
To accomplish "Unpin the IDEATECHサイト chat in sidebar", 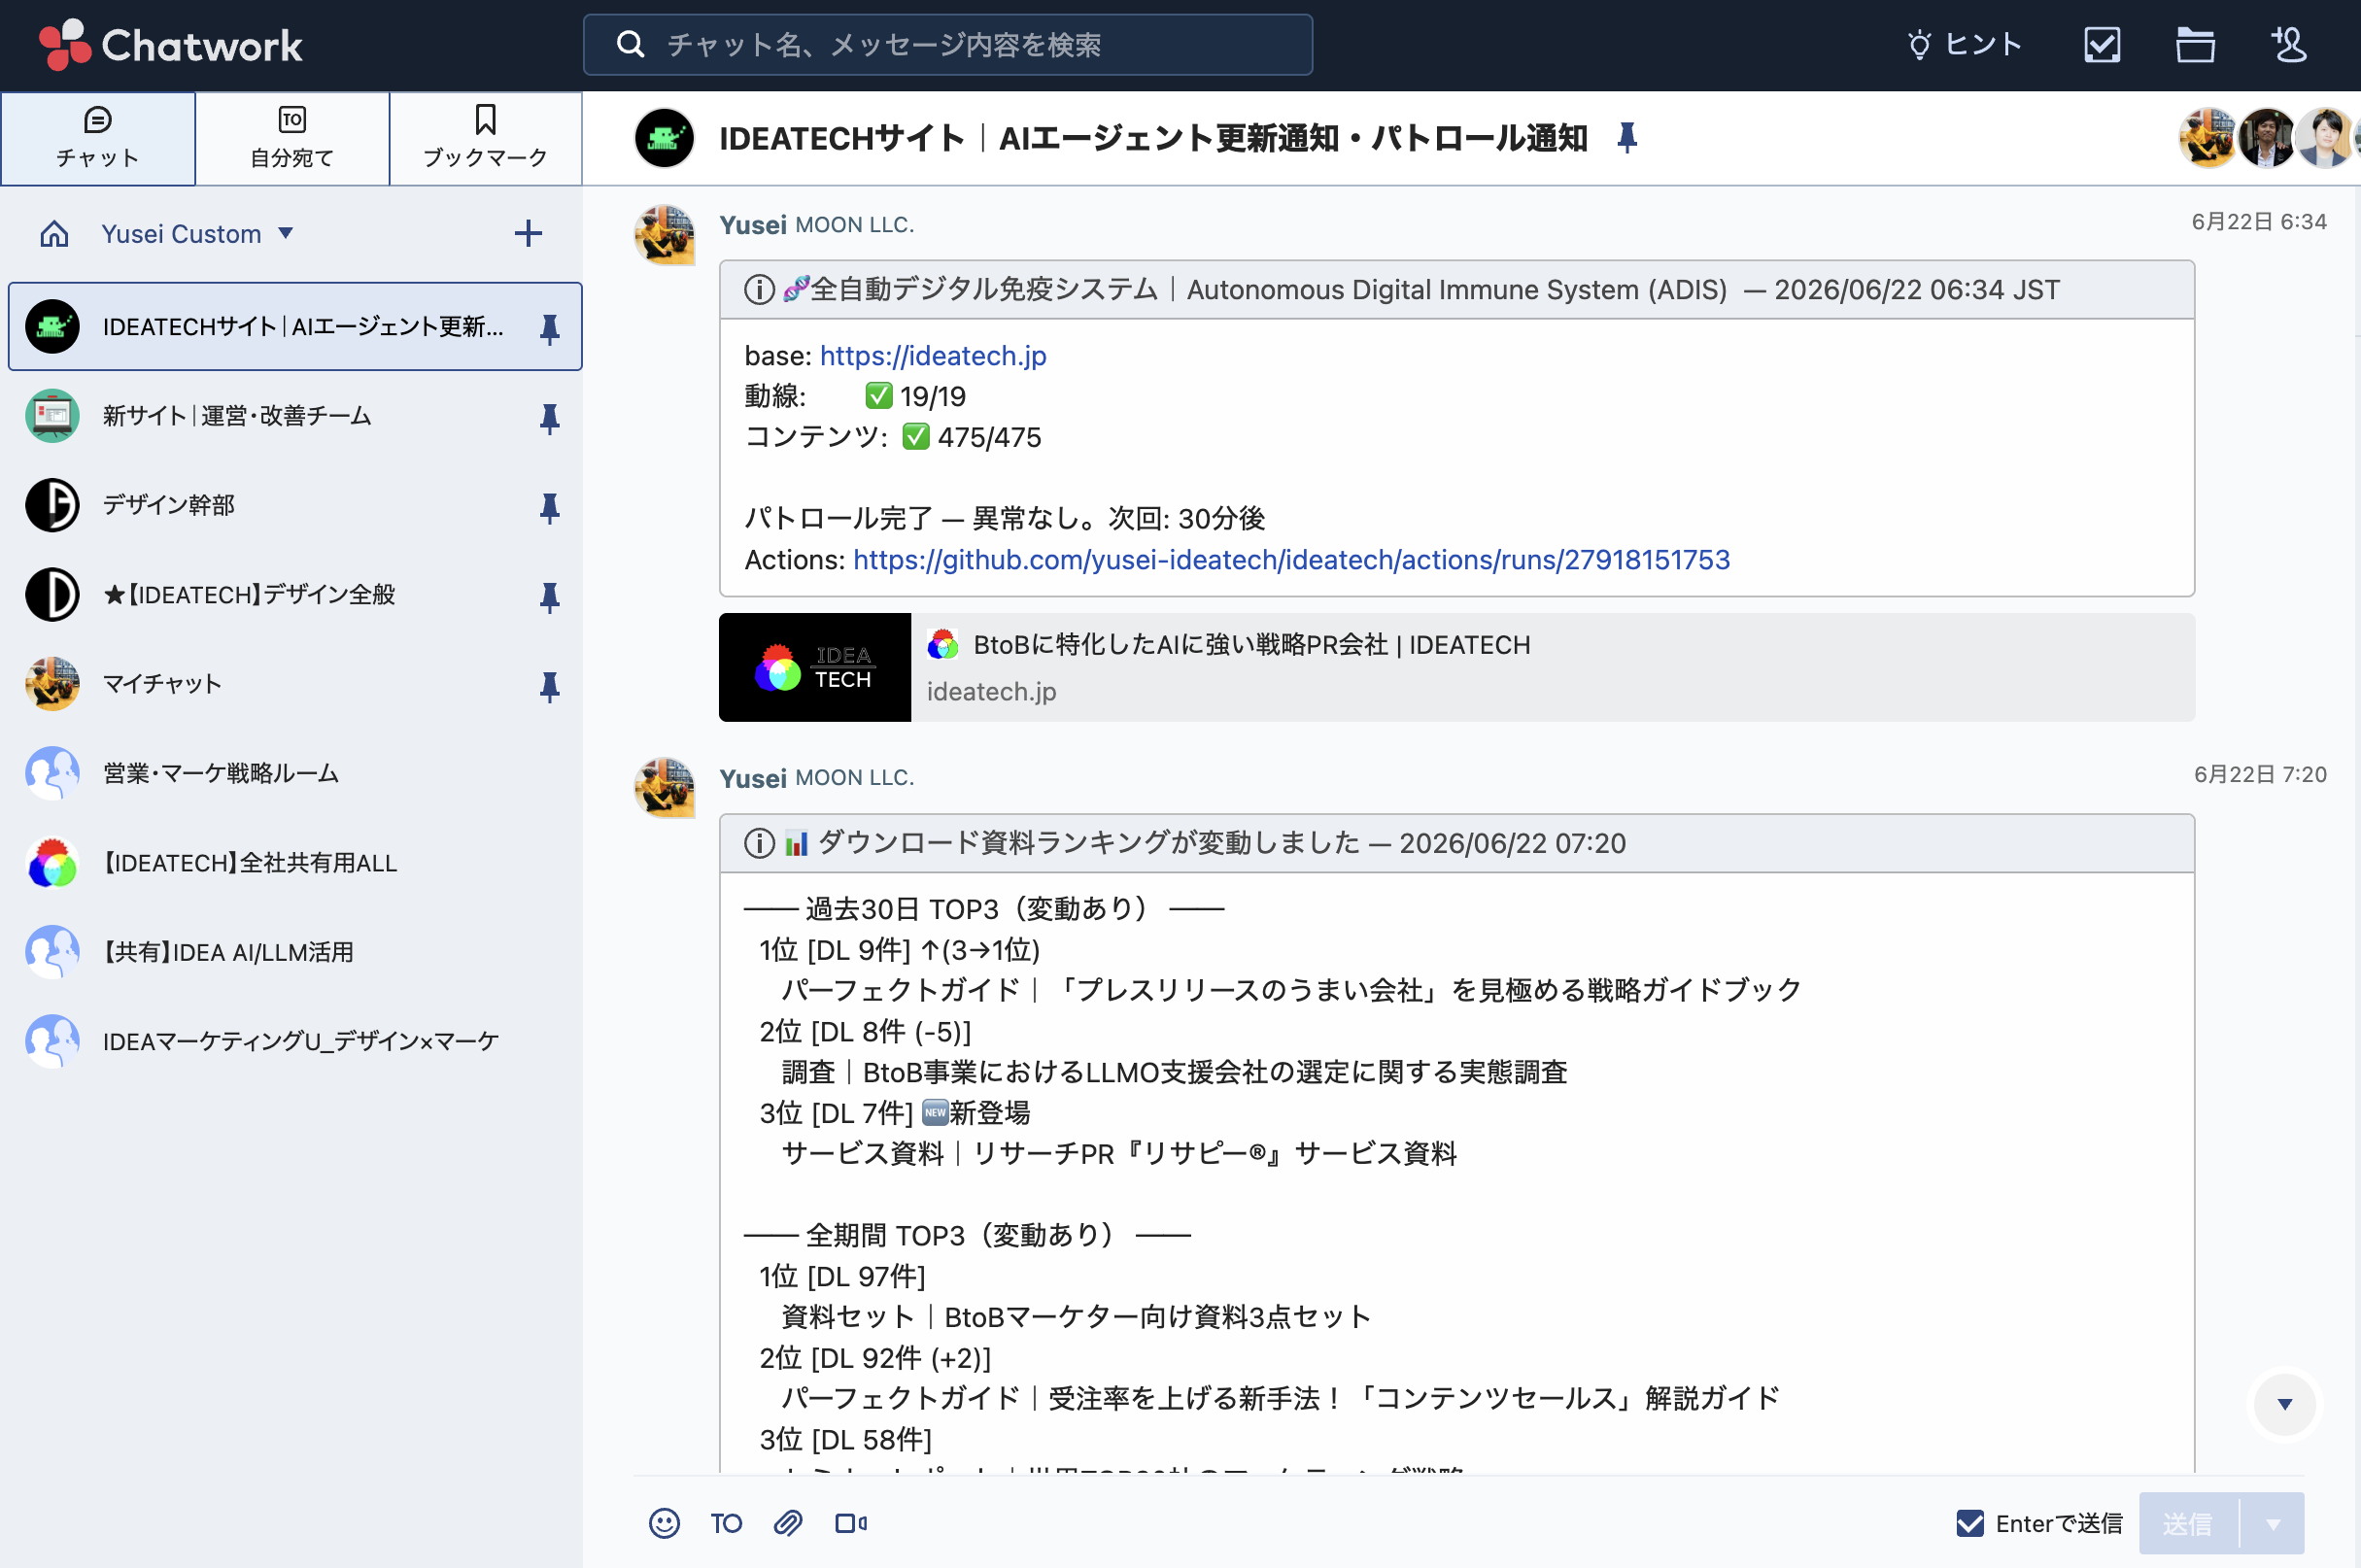I will click(x=549, y=328).
